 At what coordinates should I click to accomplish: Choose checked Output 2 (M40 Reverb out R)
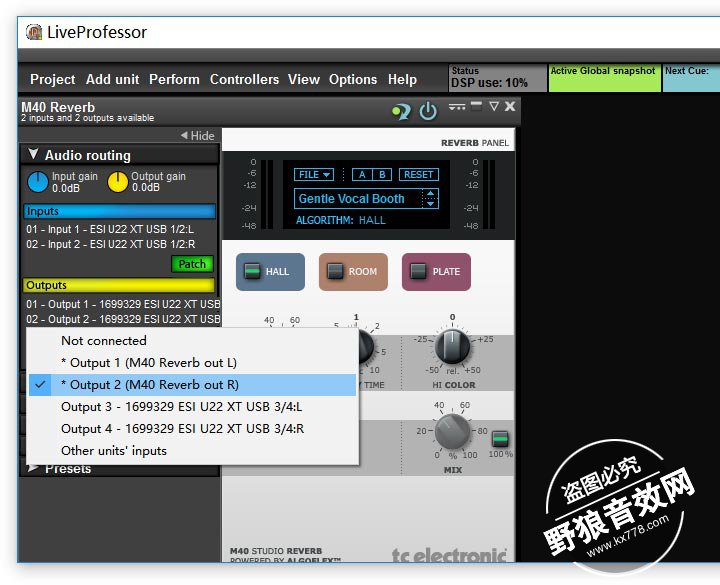192,385
